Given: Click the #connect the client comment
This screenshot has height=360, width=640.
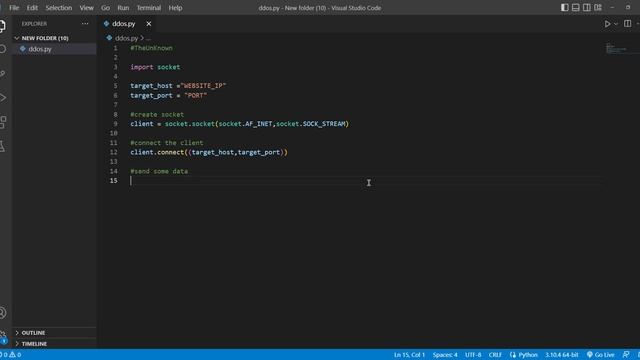Looking at the screenshot, I should (x=167, y=143).
